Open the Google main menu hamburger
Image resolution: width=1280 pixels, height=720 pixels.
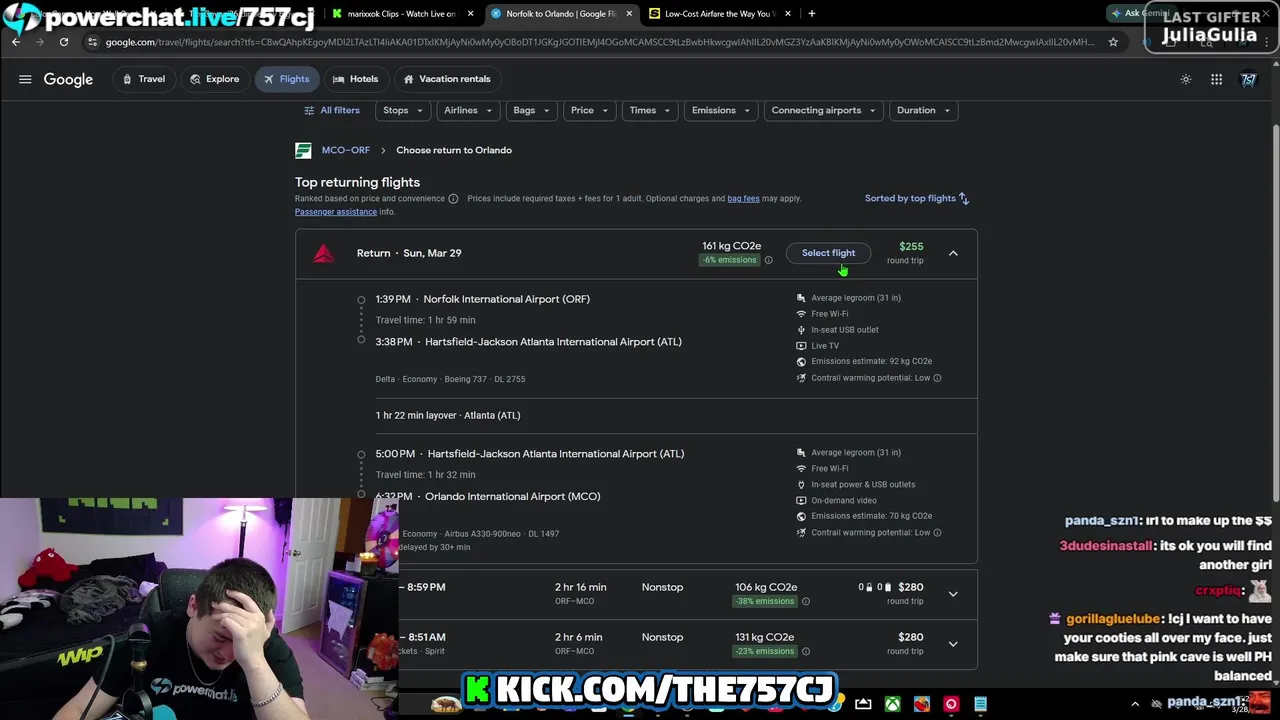[x=25, y=79]
